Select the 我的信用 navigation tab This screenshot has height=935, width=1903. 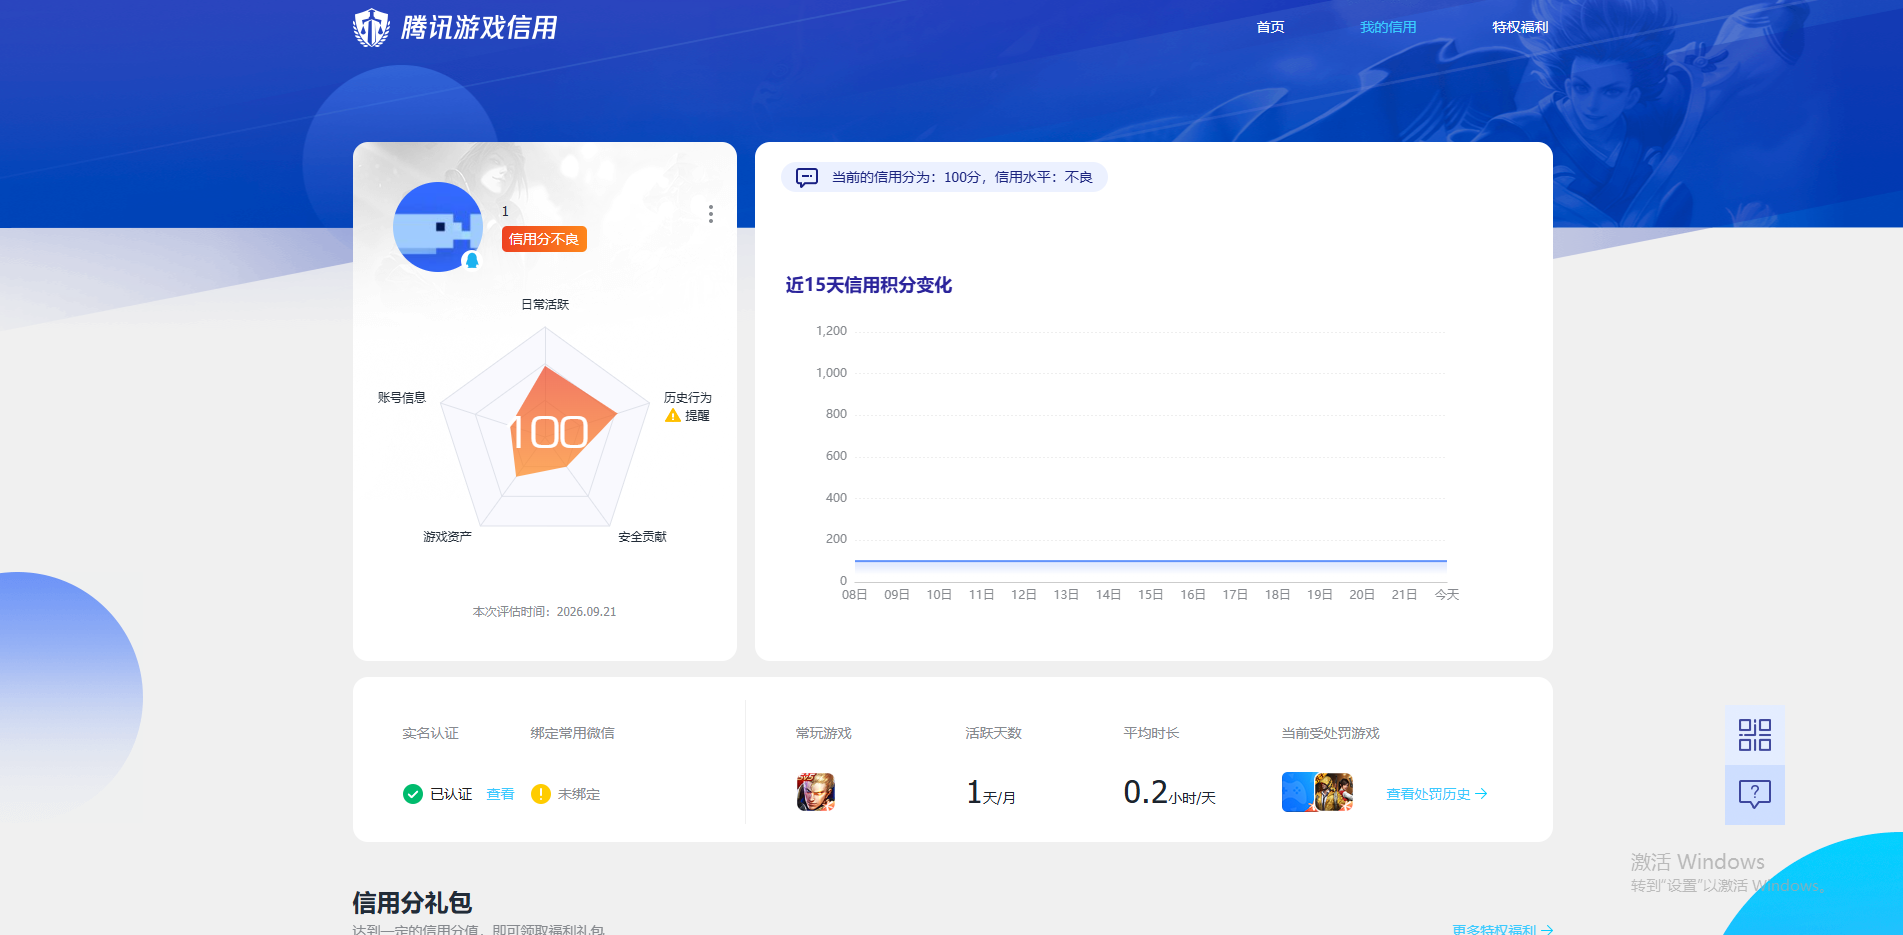(1388, 27)
